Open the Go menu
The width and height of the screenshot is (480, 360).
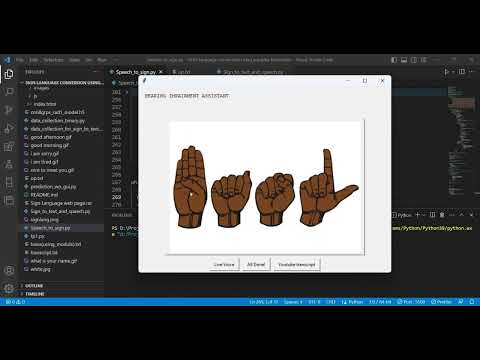[89, 60]
